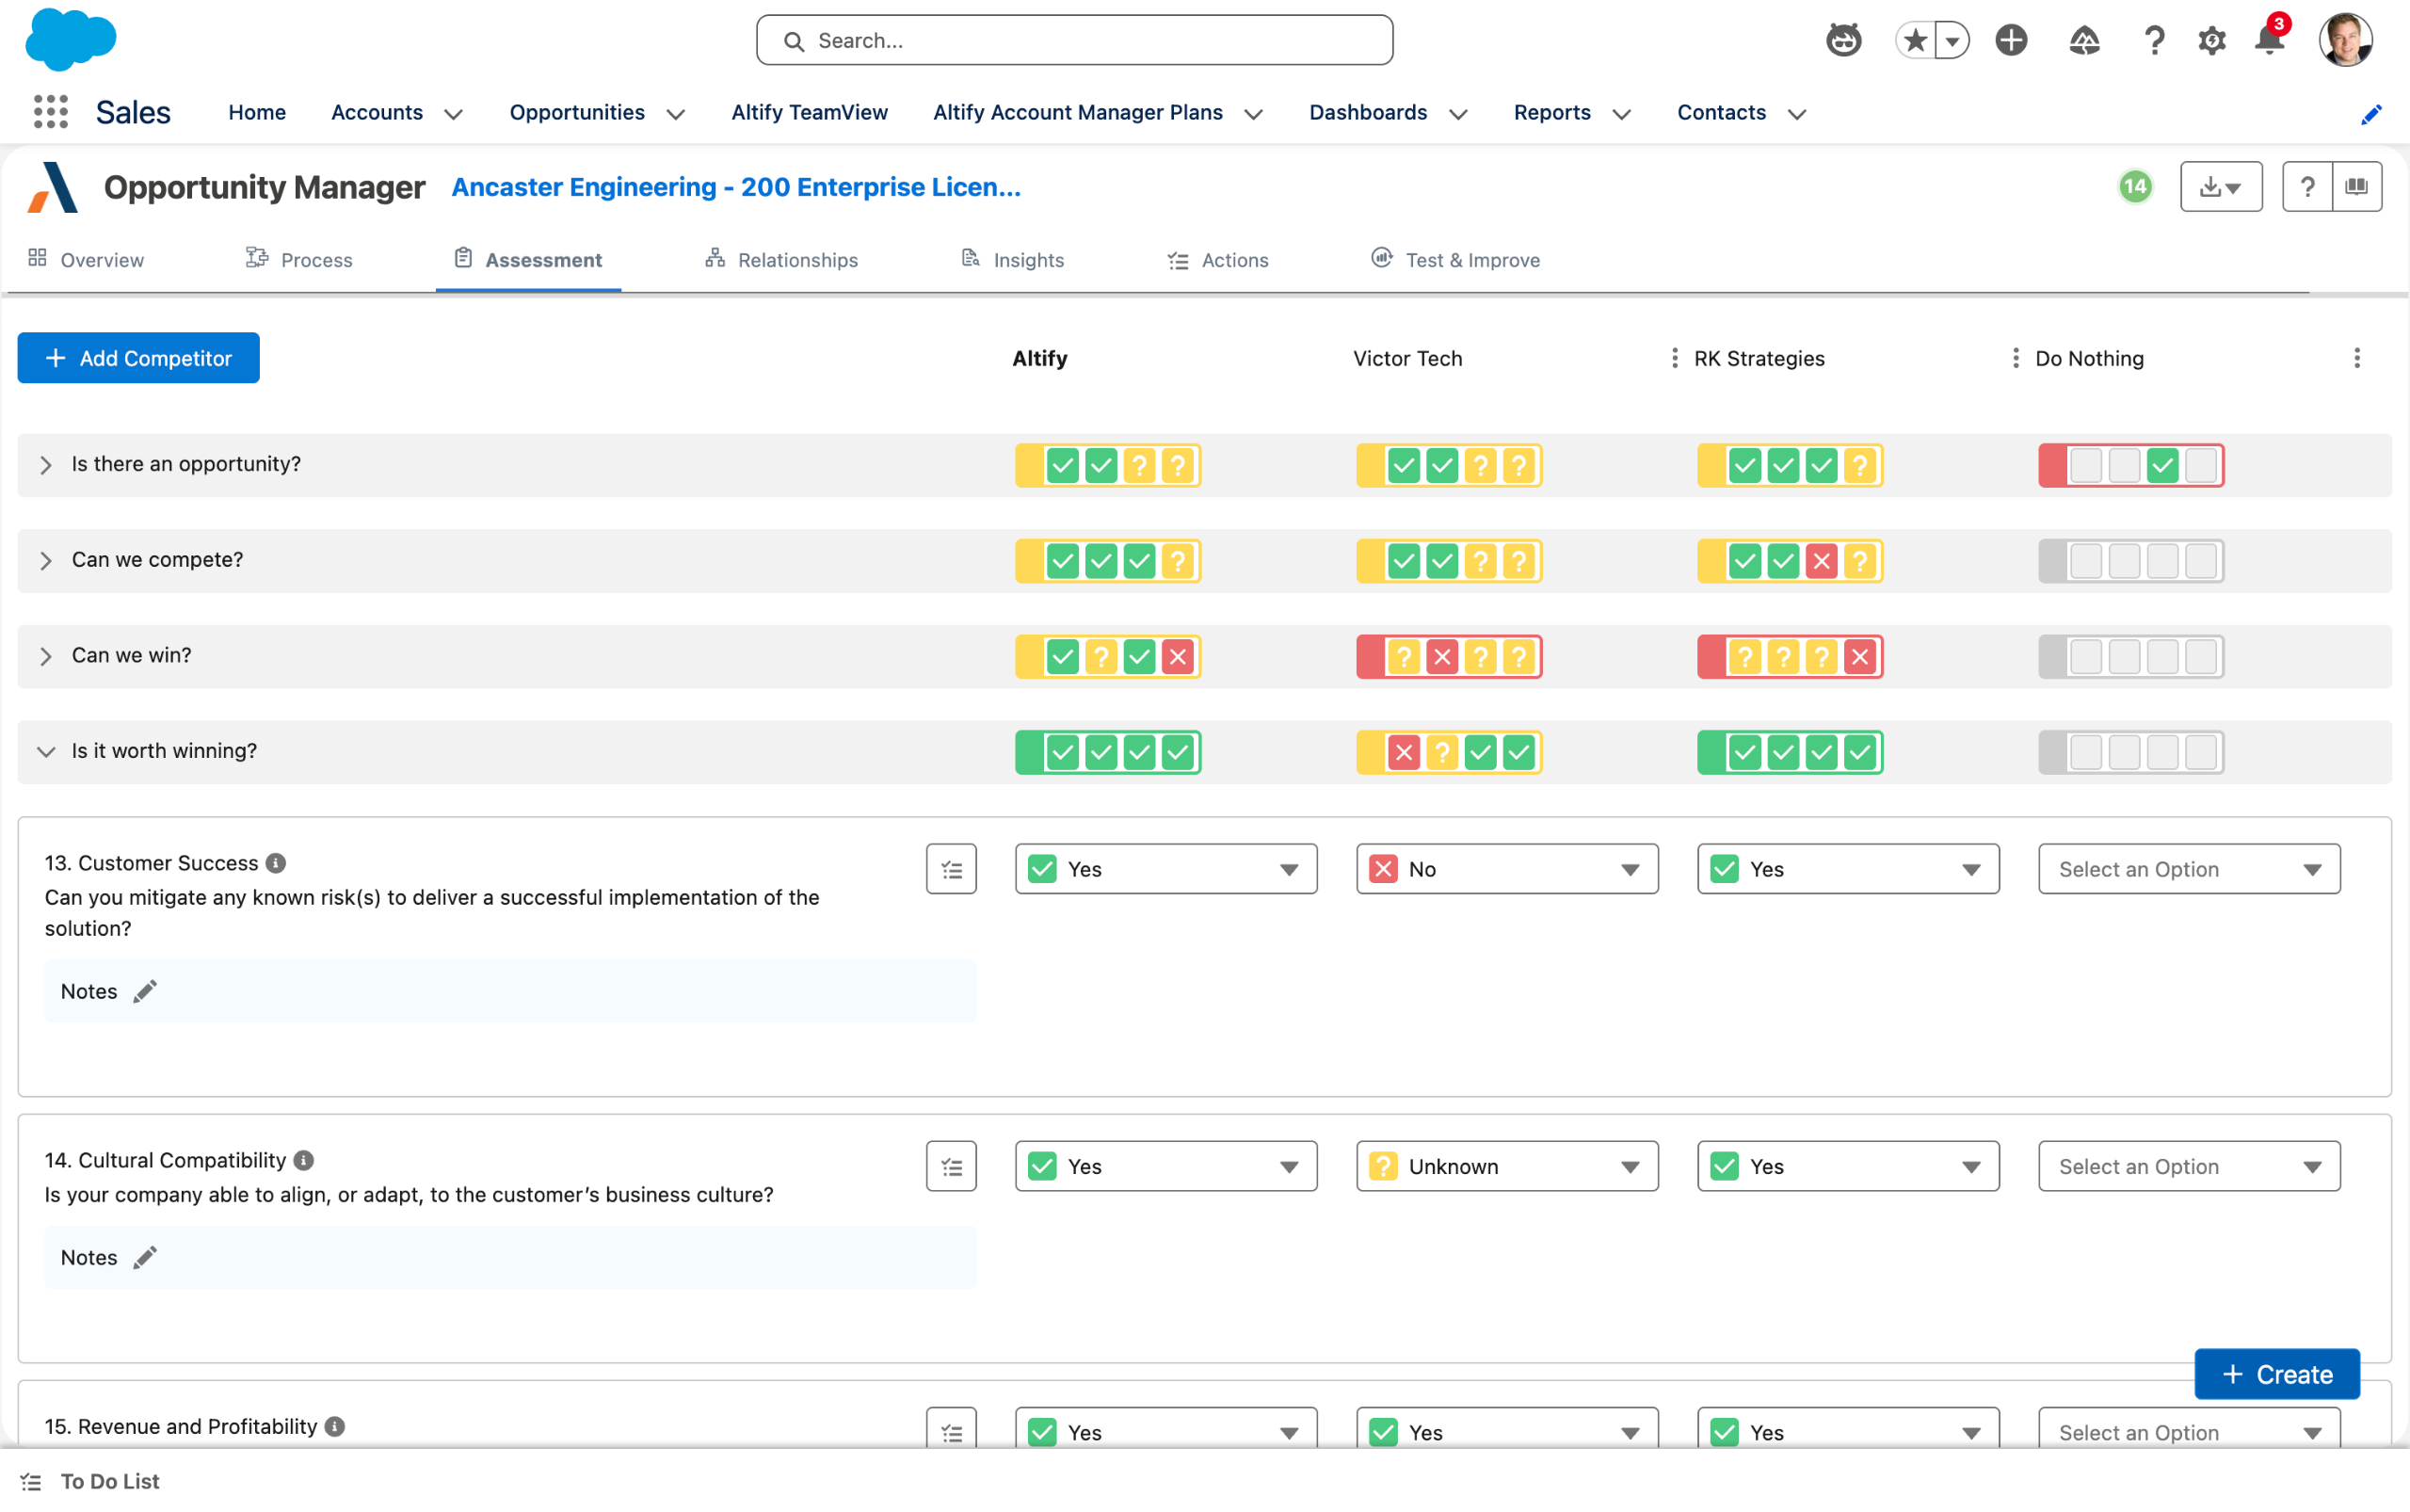The width and height of the screenshot is (2410, 1512).
Task: Expand the 'Can we compete?' section
Action: tap(46, 560)
